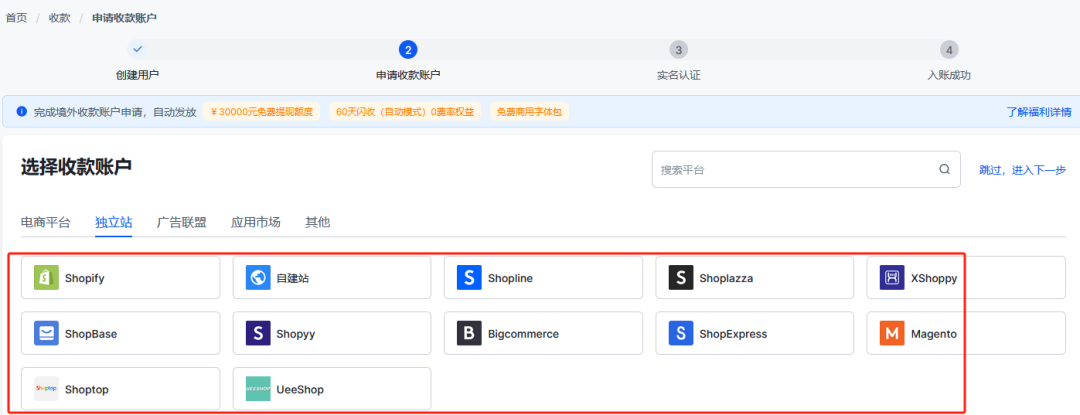Image resolution: width=1080 pixels, height=415 pixels.
Task: Open the 其他 tab
Action: tap(318, 222)
